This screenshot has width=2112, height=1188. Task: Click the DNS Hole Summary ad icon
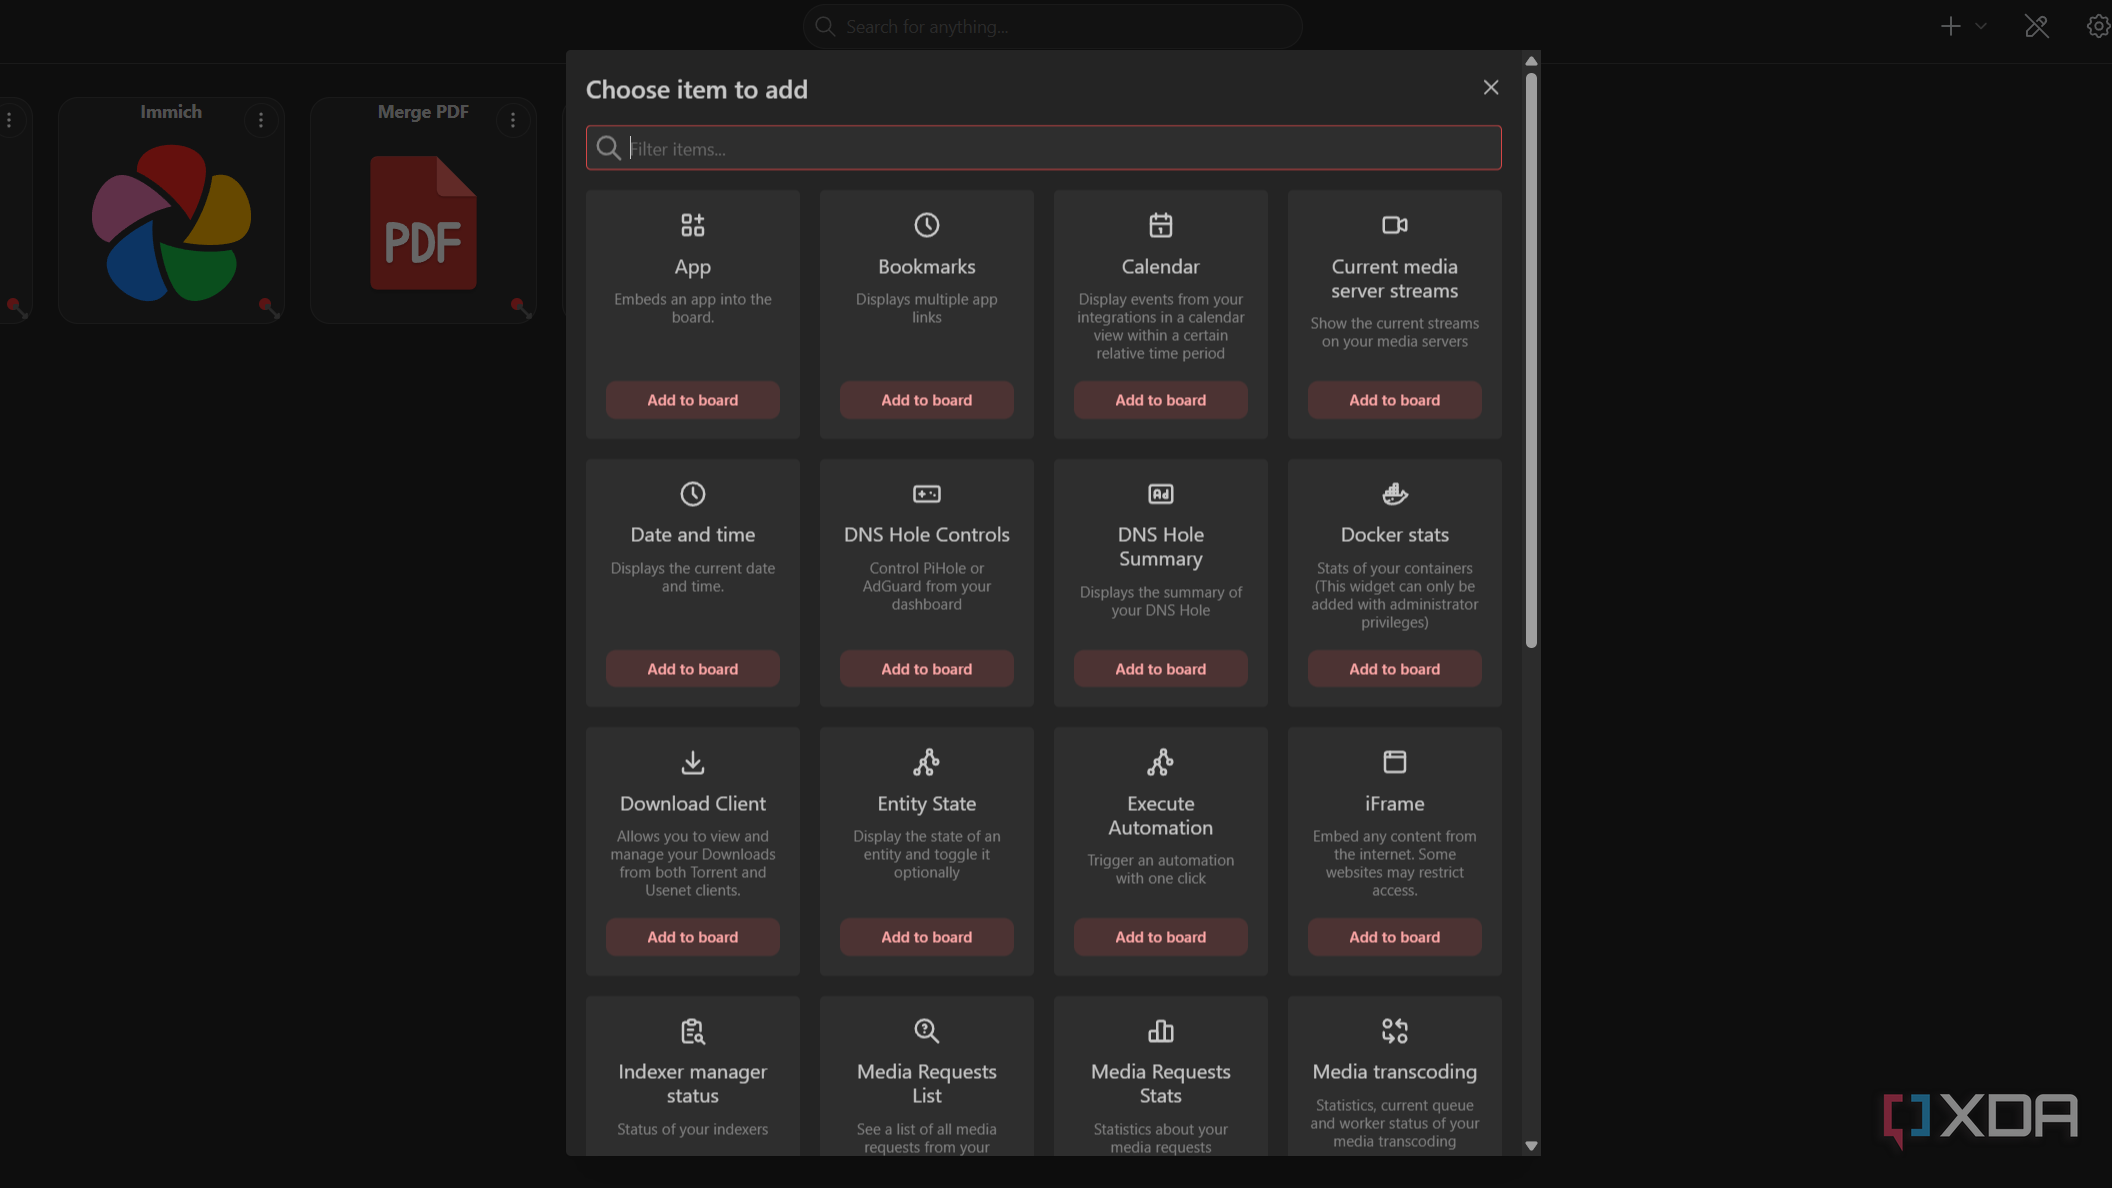1160,494
